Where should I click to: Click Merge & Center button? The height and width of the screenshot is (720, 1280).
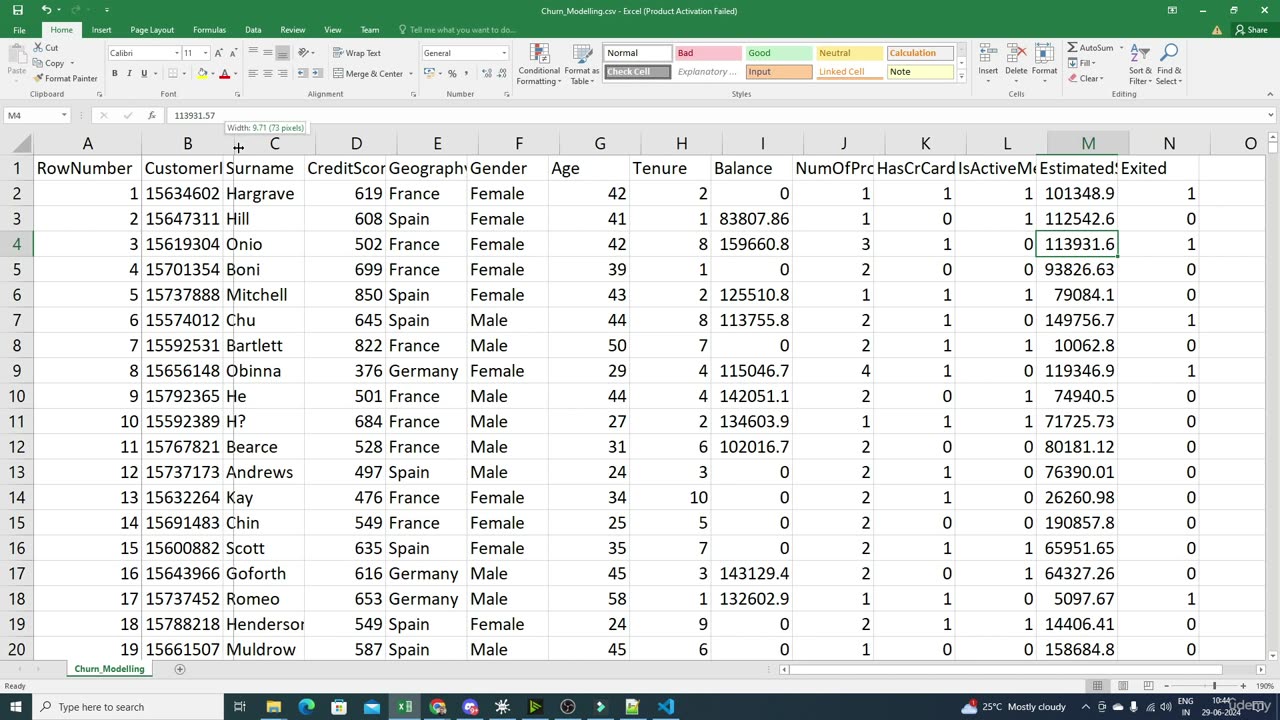366,73
